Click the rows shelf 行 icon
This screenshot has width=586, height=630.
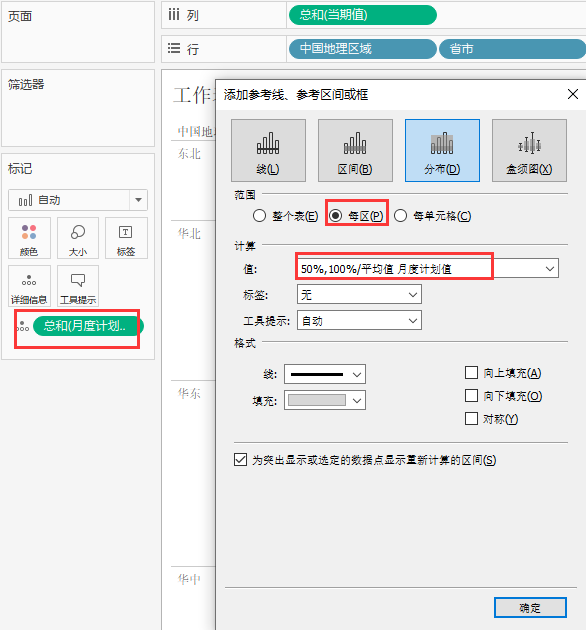174,49
